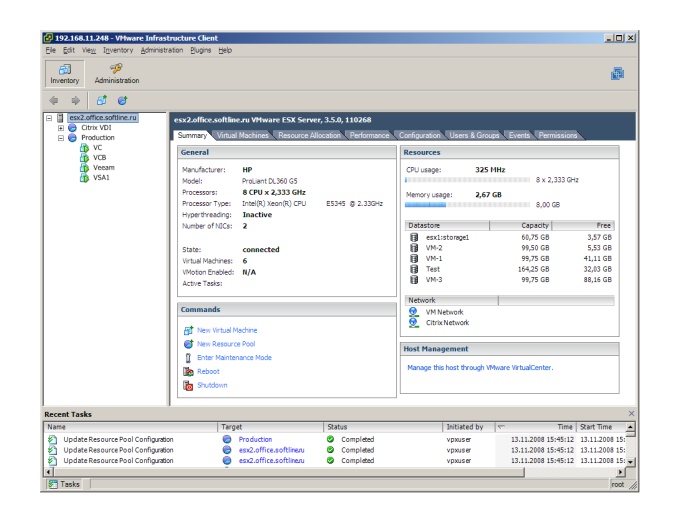The width and height of the screenshot is (680, 523).
Task: Click the Enter Maintenance Mode link
Action: (x=234, y=358)
